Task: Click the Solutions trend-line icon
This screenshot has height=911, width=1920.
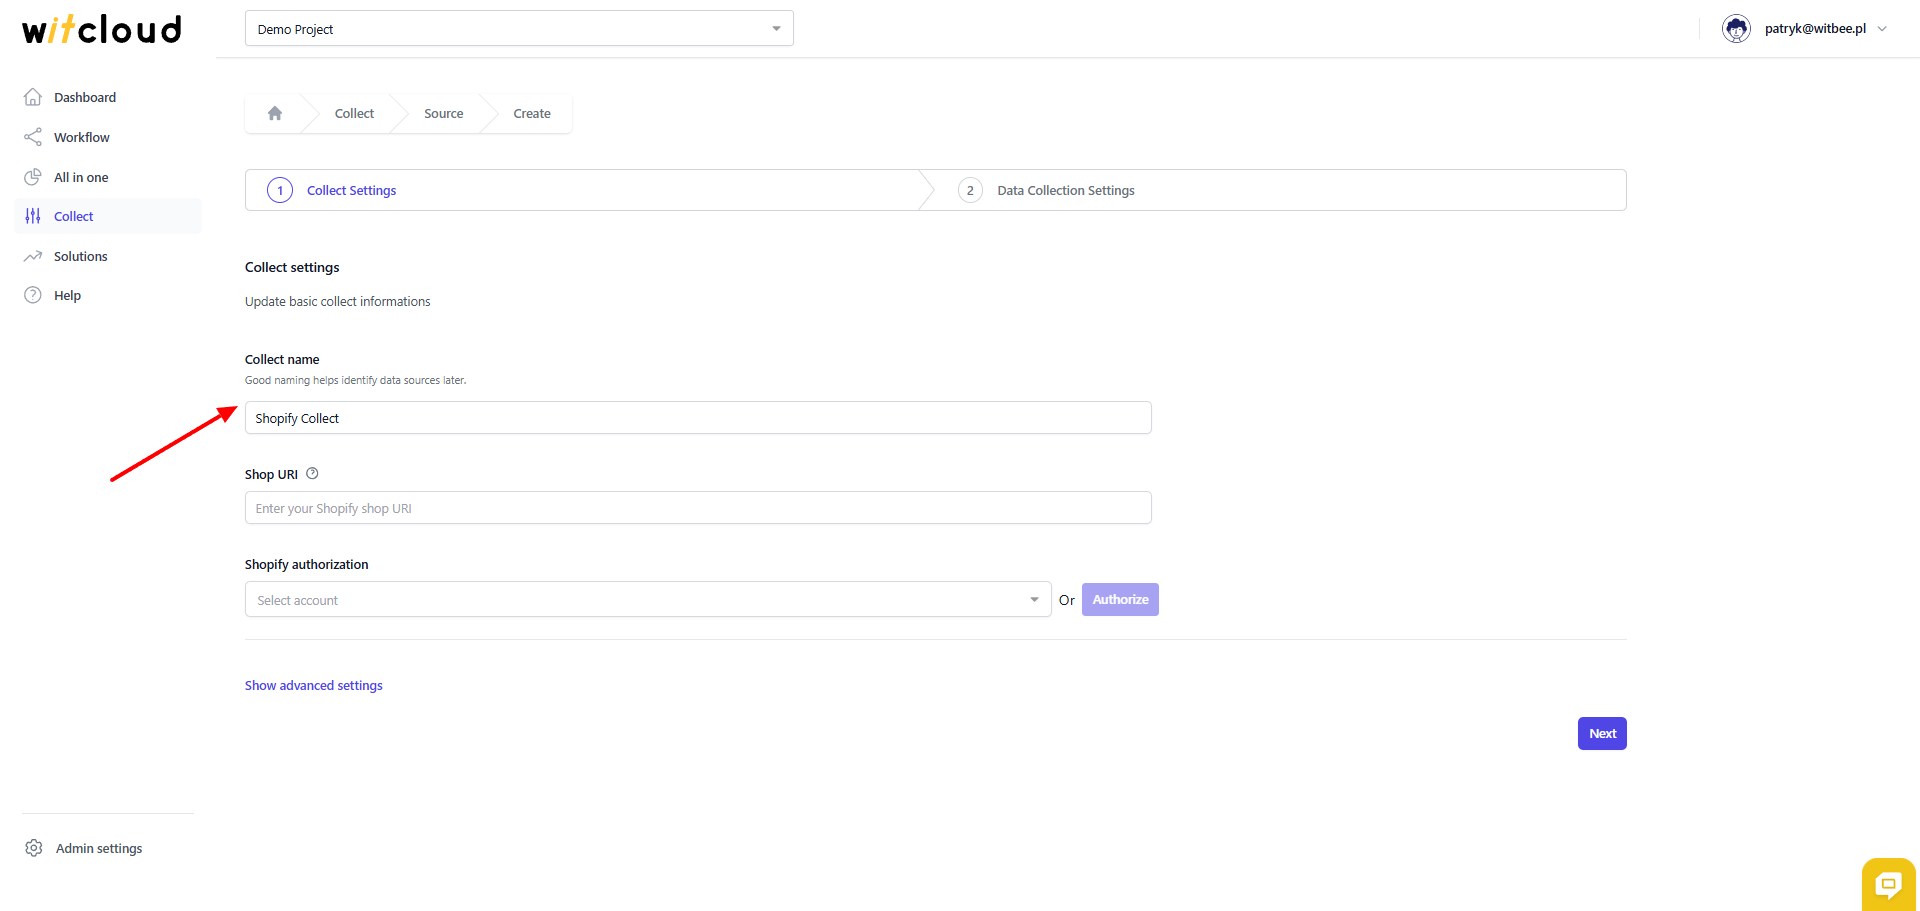Action: click(33, 256)
